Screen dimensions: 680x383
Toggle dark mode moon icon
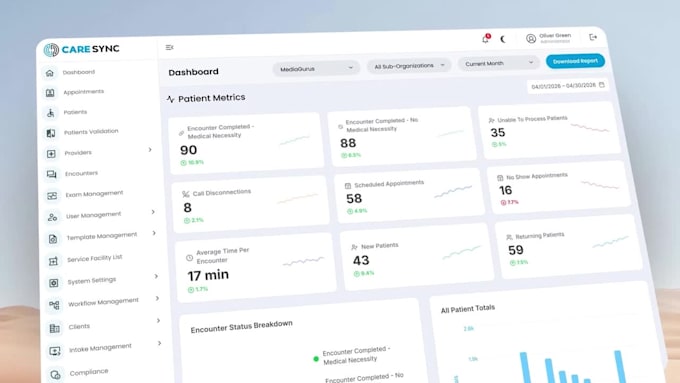point(503,39)
